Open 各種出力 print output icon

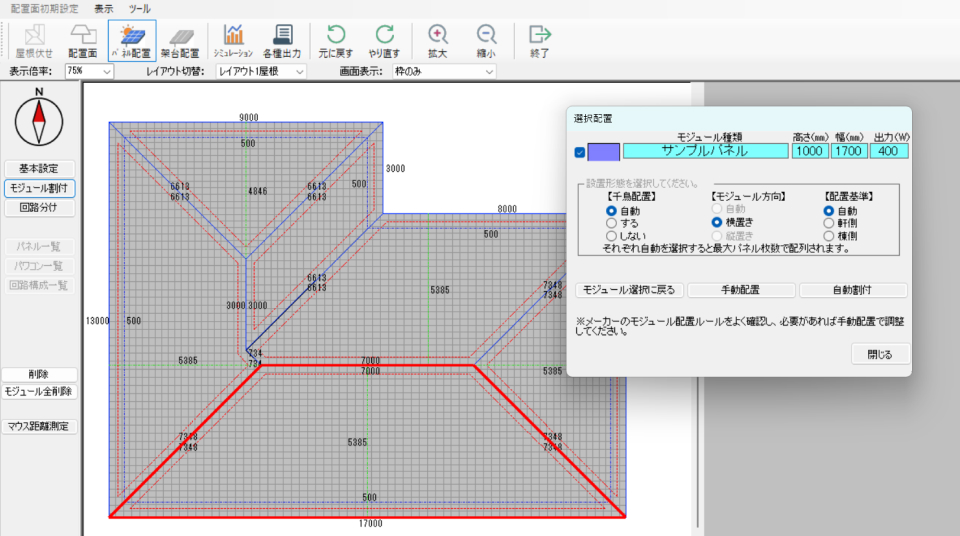282,41
